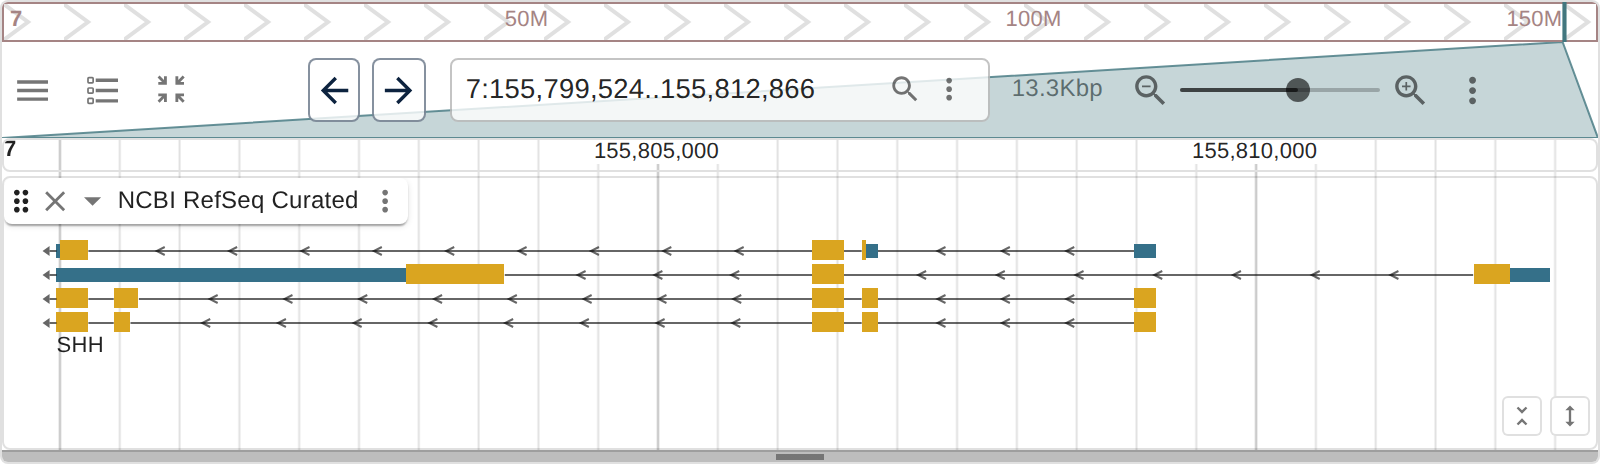Click the bottom resize handle bar

(800, 457)
